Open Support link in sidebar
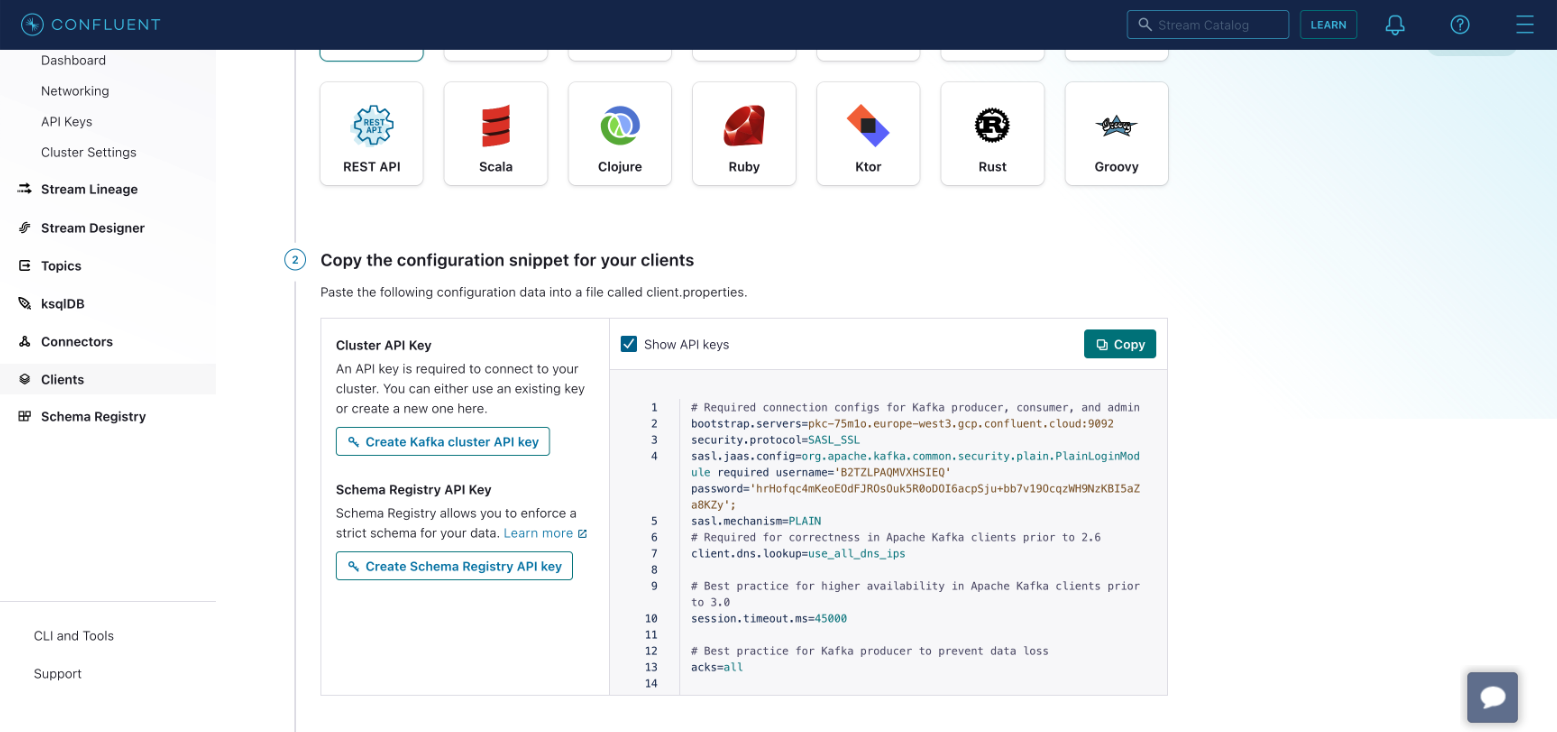 (58, 674)
